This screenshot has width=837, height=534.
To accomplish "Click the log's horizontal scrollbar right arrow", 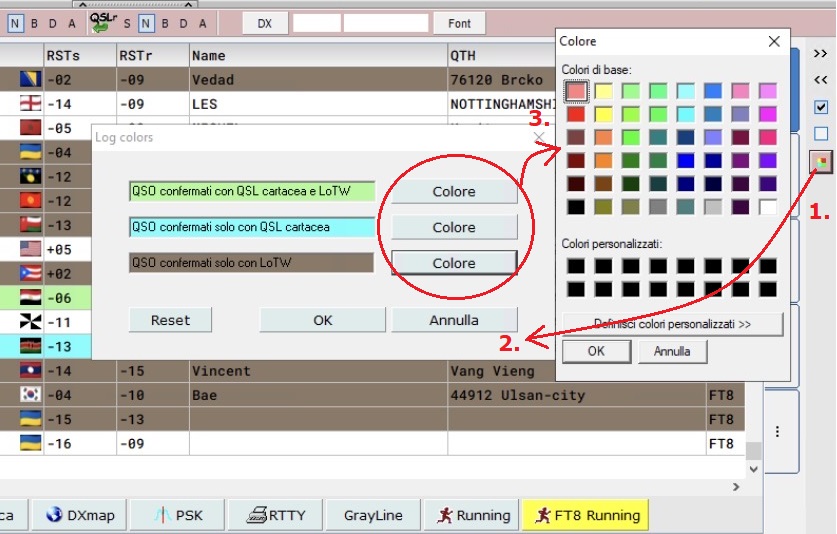I will click(736, 486).
